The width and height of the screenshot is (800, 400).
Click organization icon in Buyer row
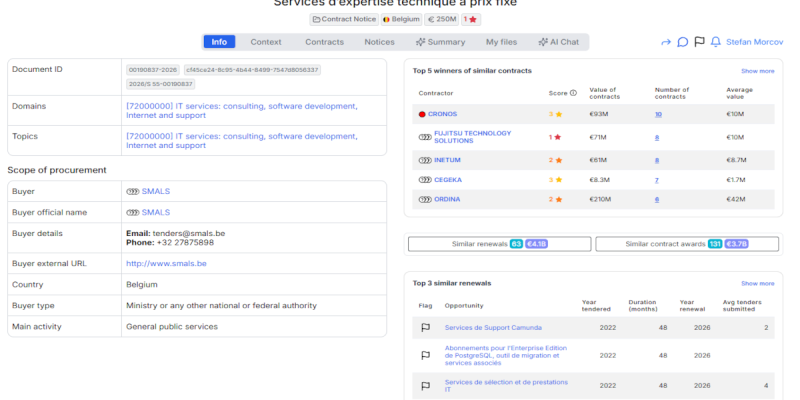[x=133, y=191]
